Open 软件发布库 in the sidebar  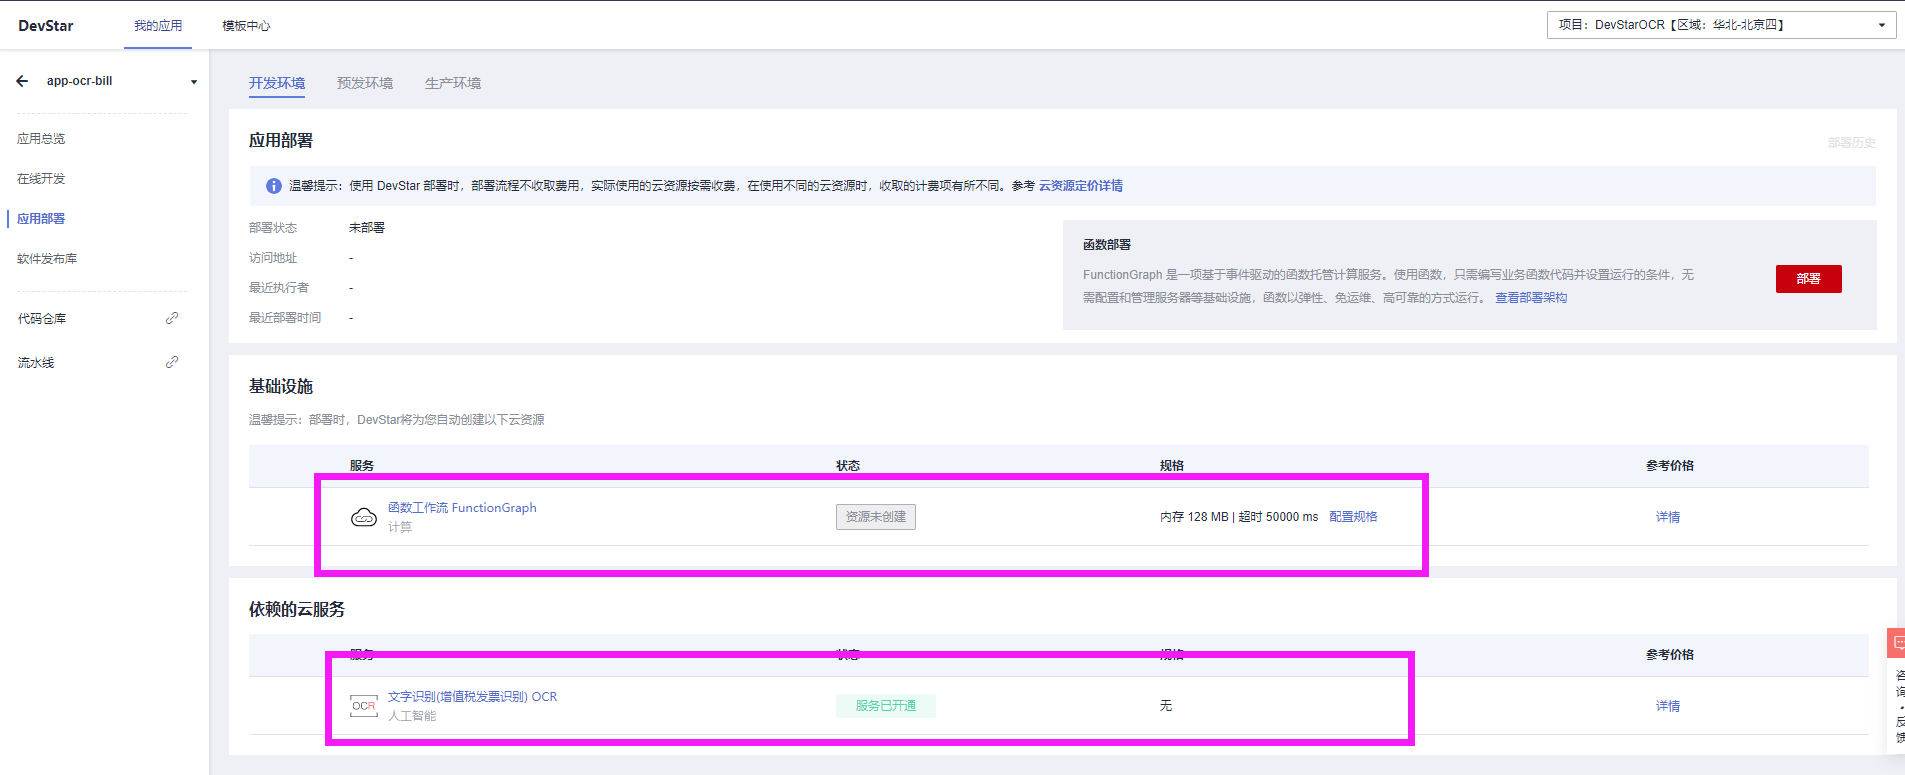pos(47,259)
